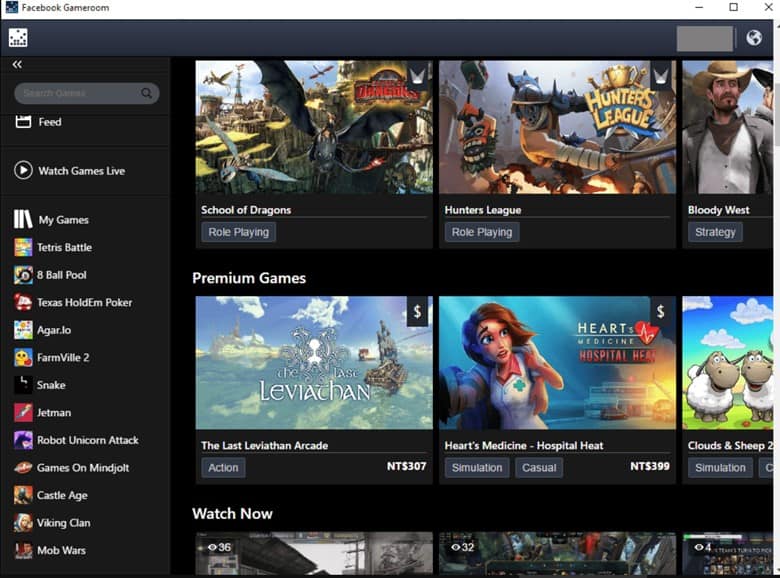Open the Gameroom dice home icon

coord(18,38)
